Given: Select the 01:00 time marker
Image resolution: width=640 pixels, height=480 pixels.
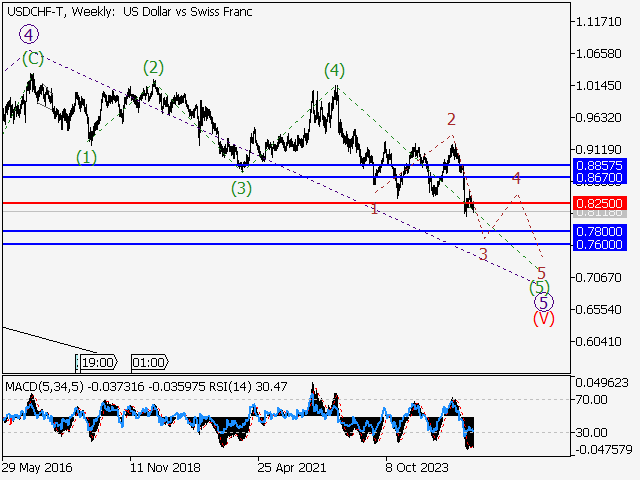Looking at the screenshot, I should 148,362.
